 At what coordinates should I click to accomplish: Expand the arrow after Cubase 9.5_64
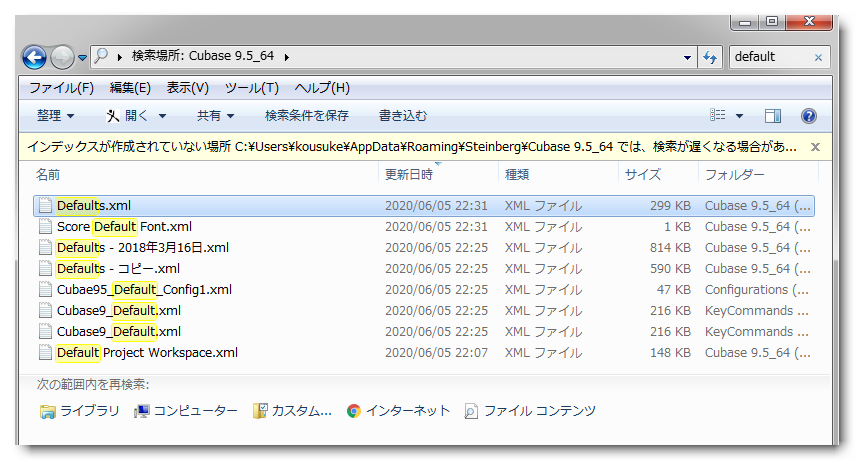[287, 57]
